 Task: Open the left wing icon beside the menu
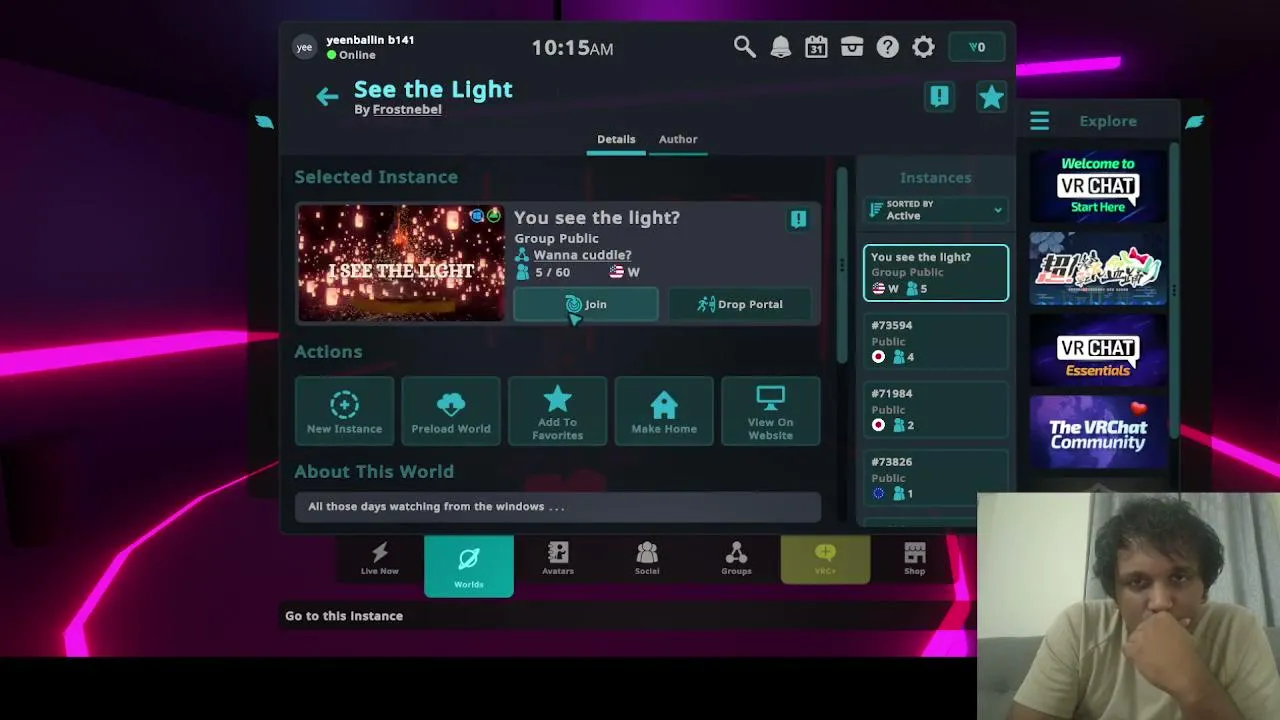[x=264, y=122]
